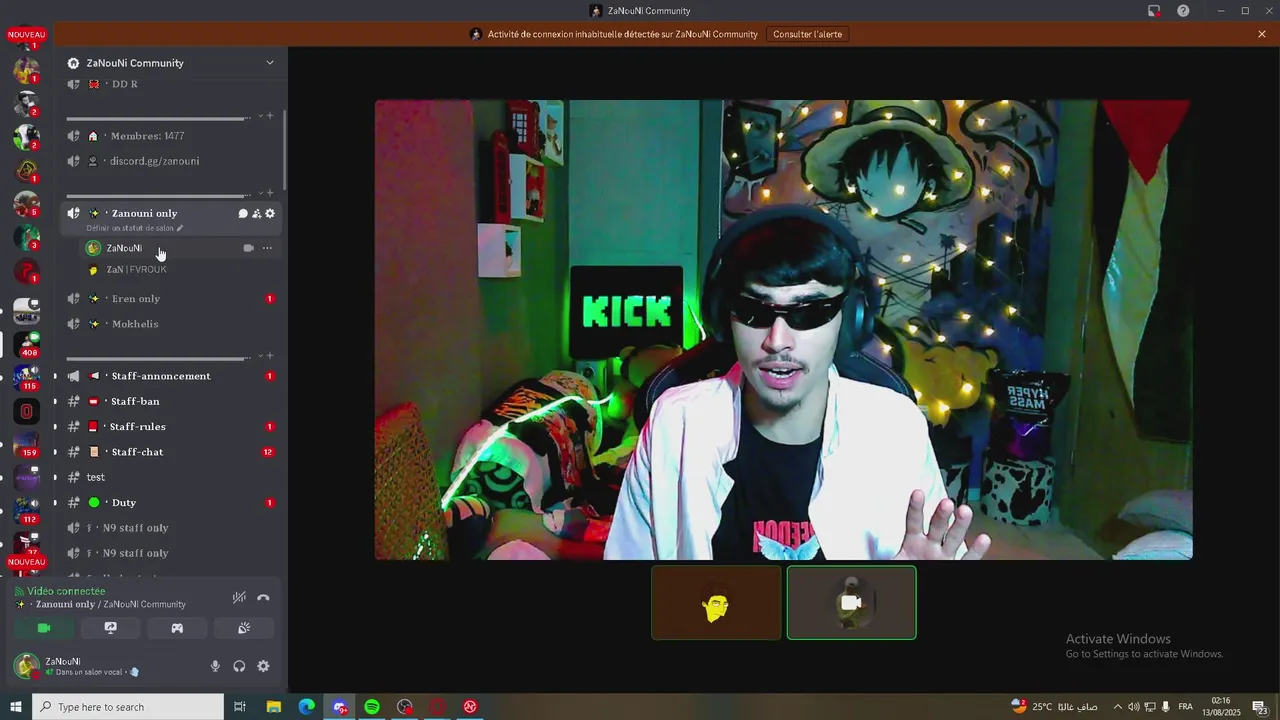Open the Staff-chat channel
Viewport: 1280px width, 720px height.
(x=170, y=452)
